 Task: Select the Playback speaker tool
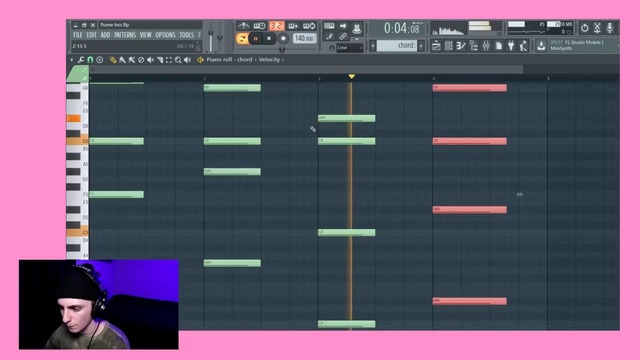click(x=187, y=60)
